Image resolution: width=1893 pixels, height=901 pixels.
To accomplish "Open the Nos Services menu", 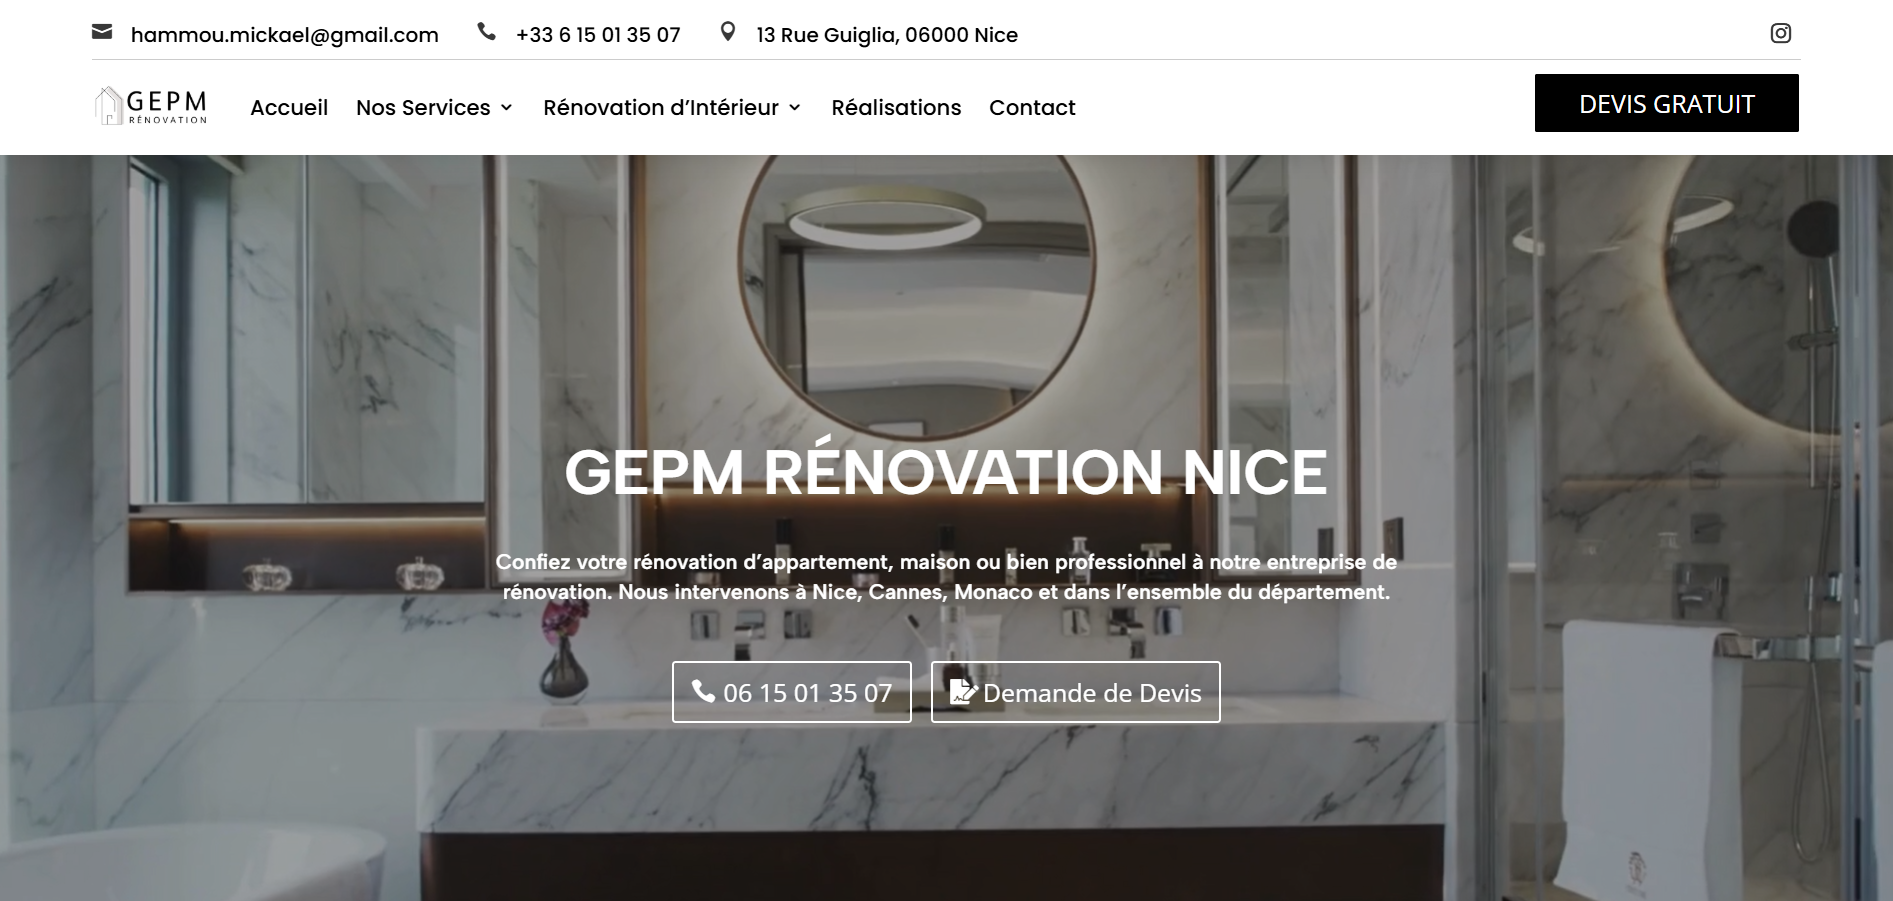I will 434,107.
